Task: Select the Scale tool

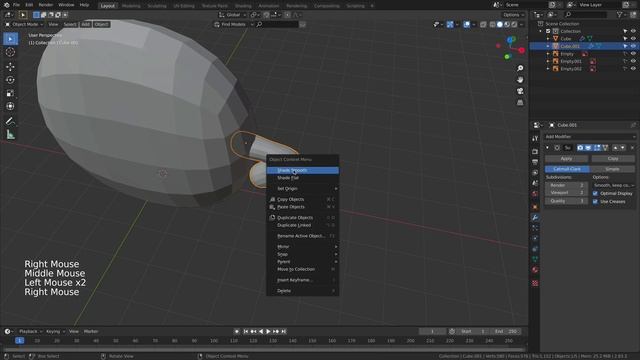Action: click(10, 93)
